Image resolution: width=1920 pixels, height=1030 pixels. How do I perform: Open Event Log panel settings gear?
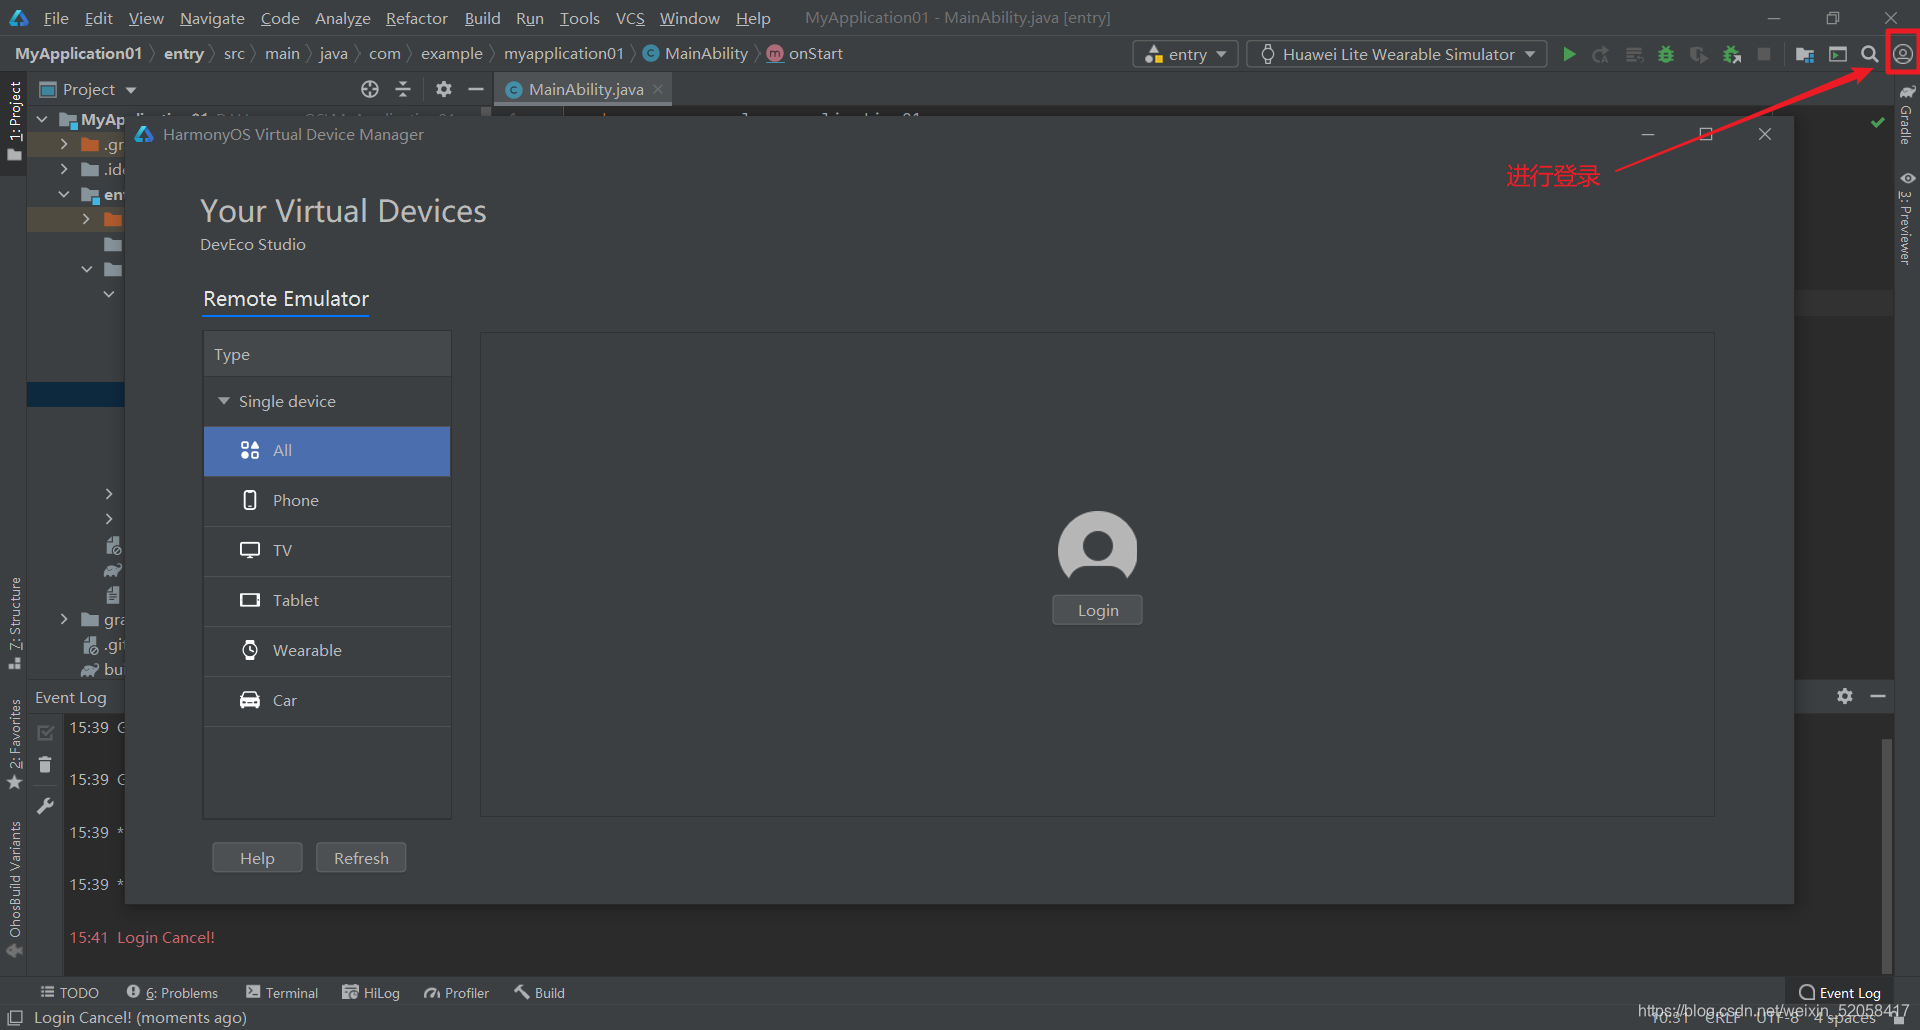(1845, 696)
